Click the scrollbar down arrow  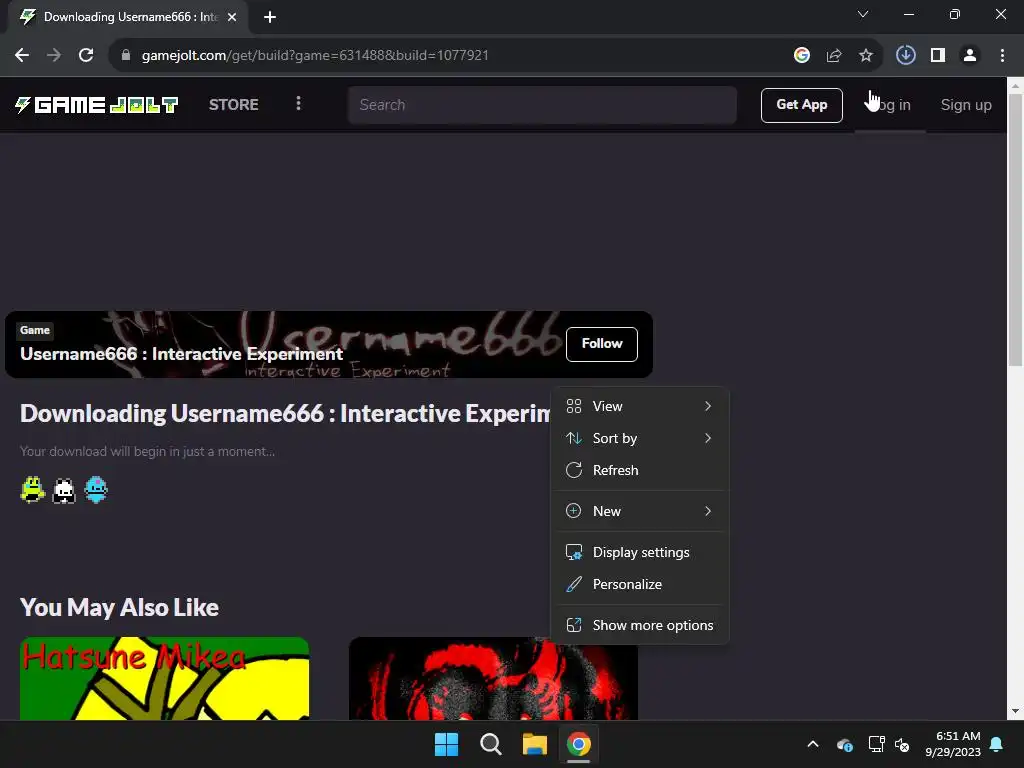(1015, 711)
